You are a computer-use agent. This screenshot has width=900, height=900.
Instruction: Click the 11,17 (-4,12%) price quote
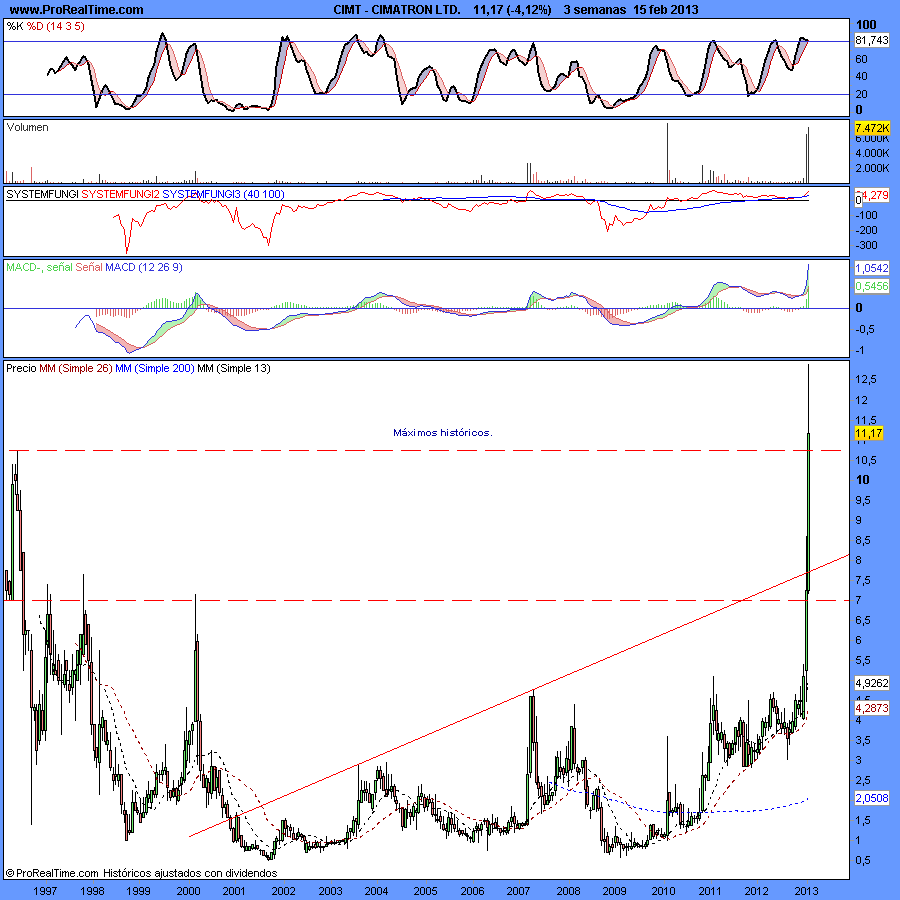click(513, 10)
